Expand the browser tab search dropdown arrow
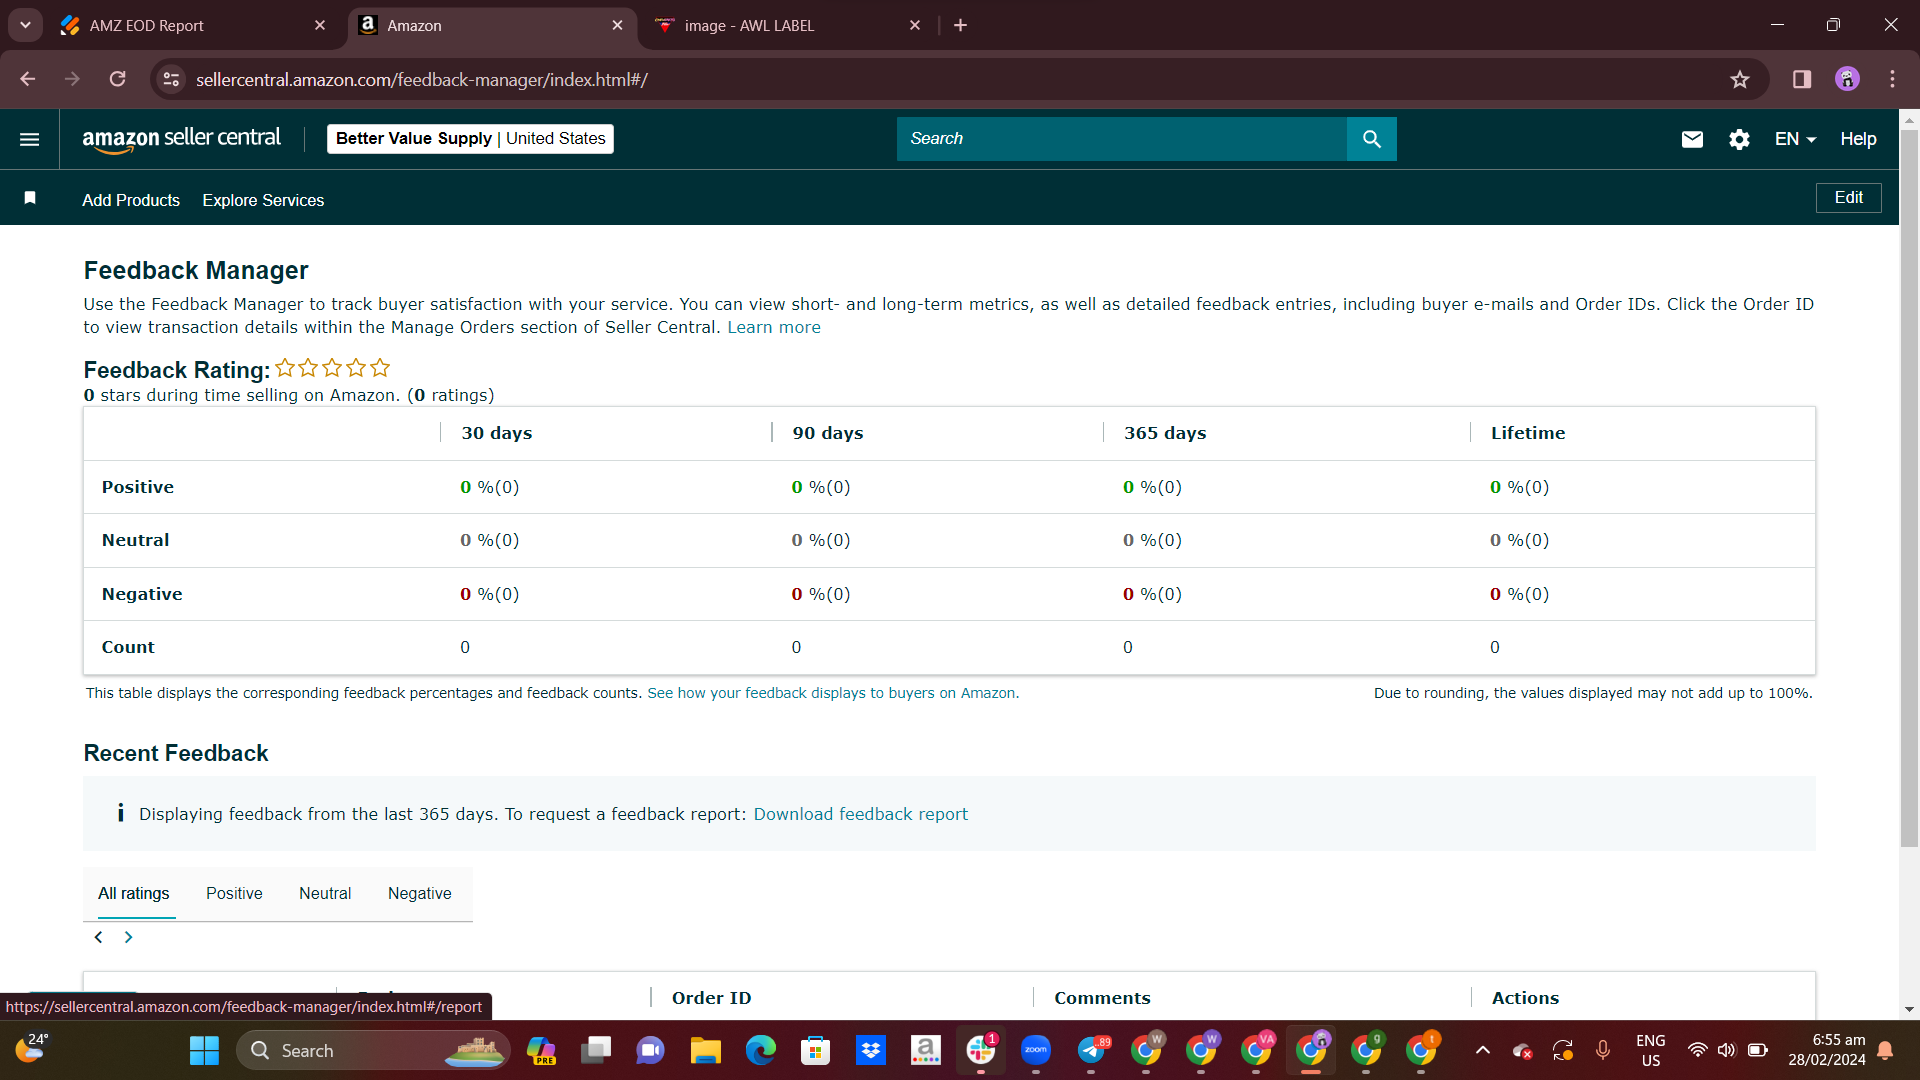The width and height of the screenshot is (1920, 1080). click(25, 25)
